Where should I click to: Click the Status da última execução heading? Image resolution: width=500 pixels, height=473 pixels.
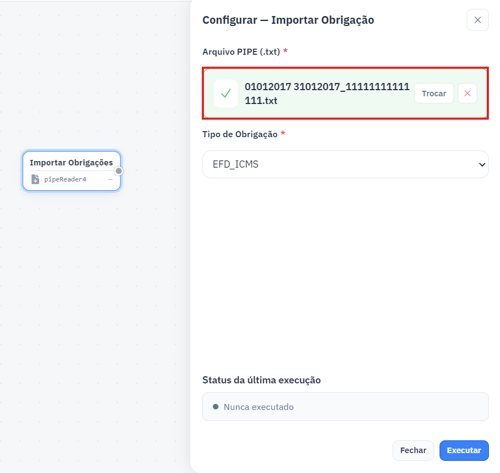[x=261, y=380]
